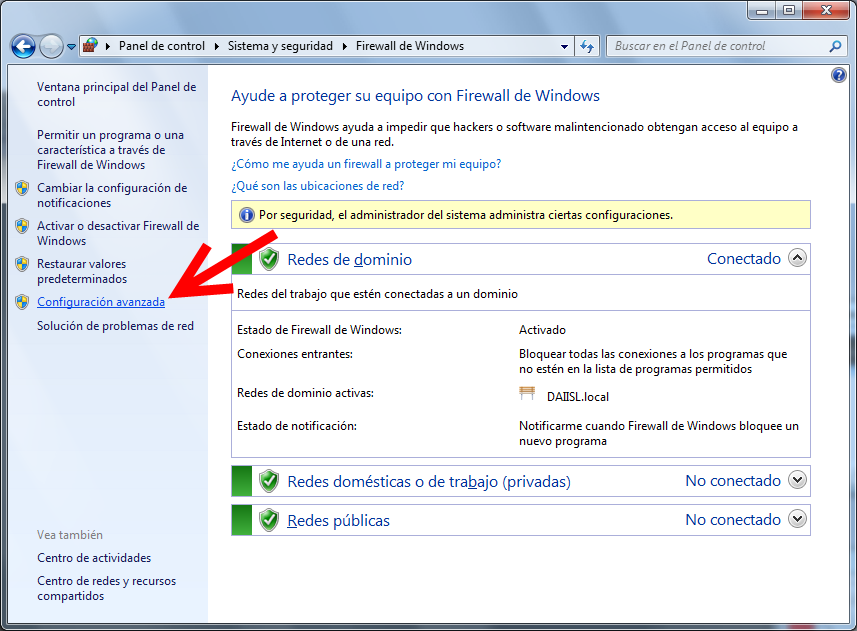The image size is (857, 631).
Task: Click green shield of 'Redes domésticas o de trabajo'
Action: (268, 481)
